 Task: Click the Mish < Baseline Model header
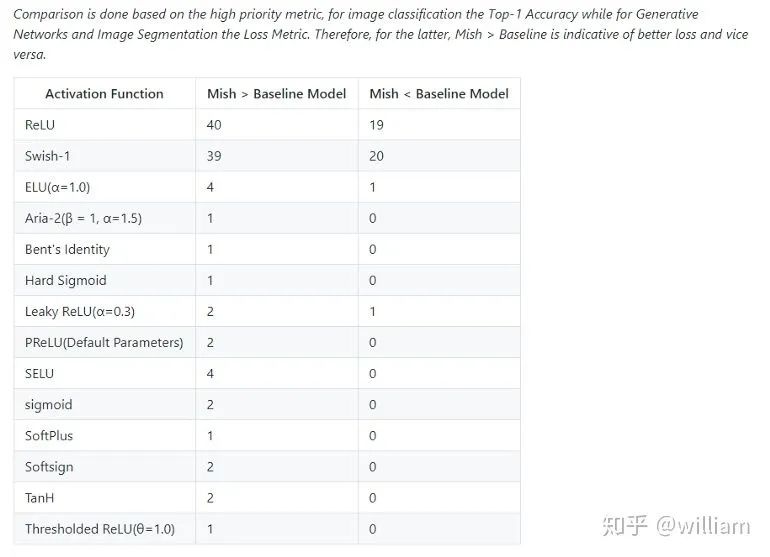point(439,94)
